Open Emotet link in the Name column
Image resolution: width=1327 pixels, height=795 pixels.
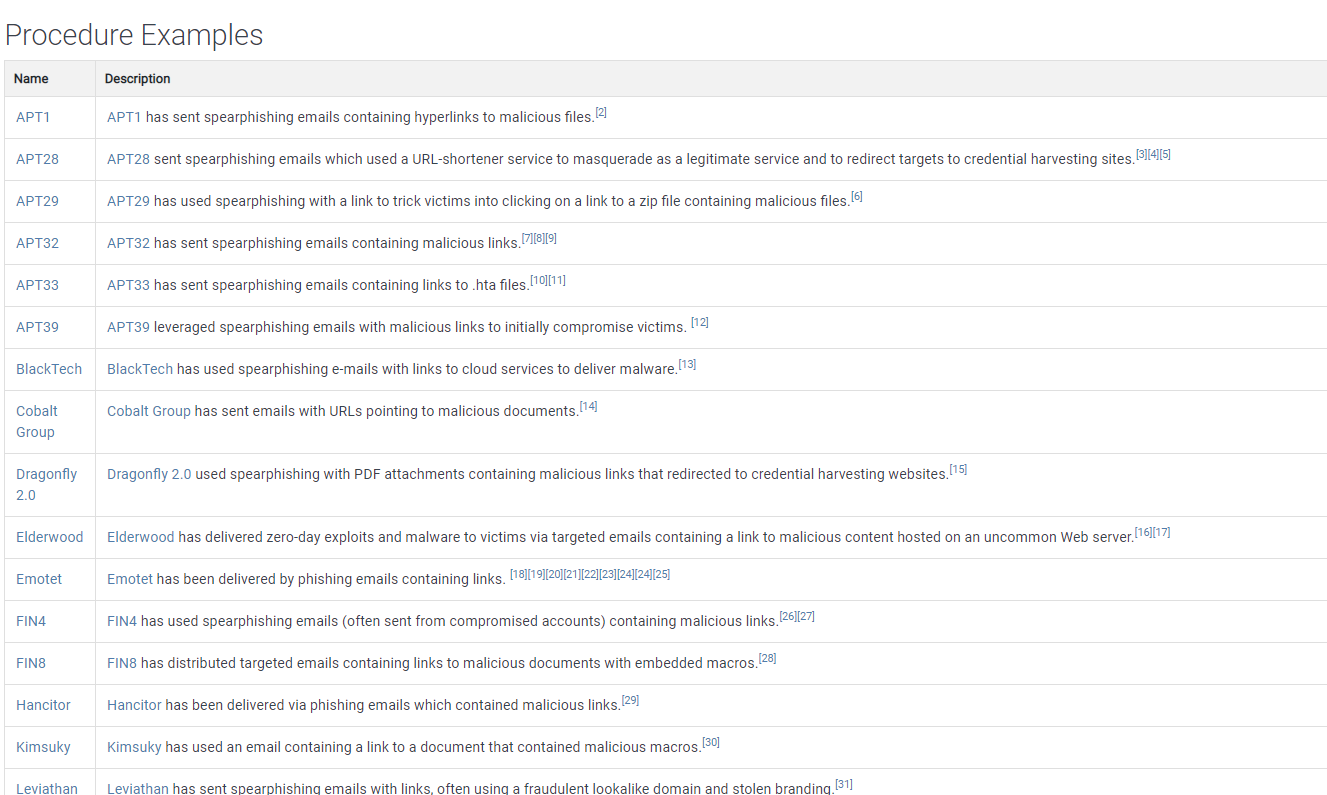pos(39,579)
